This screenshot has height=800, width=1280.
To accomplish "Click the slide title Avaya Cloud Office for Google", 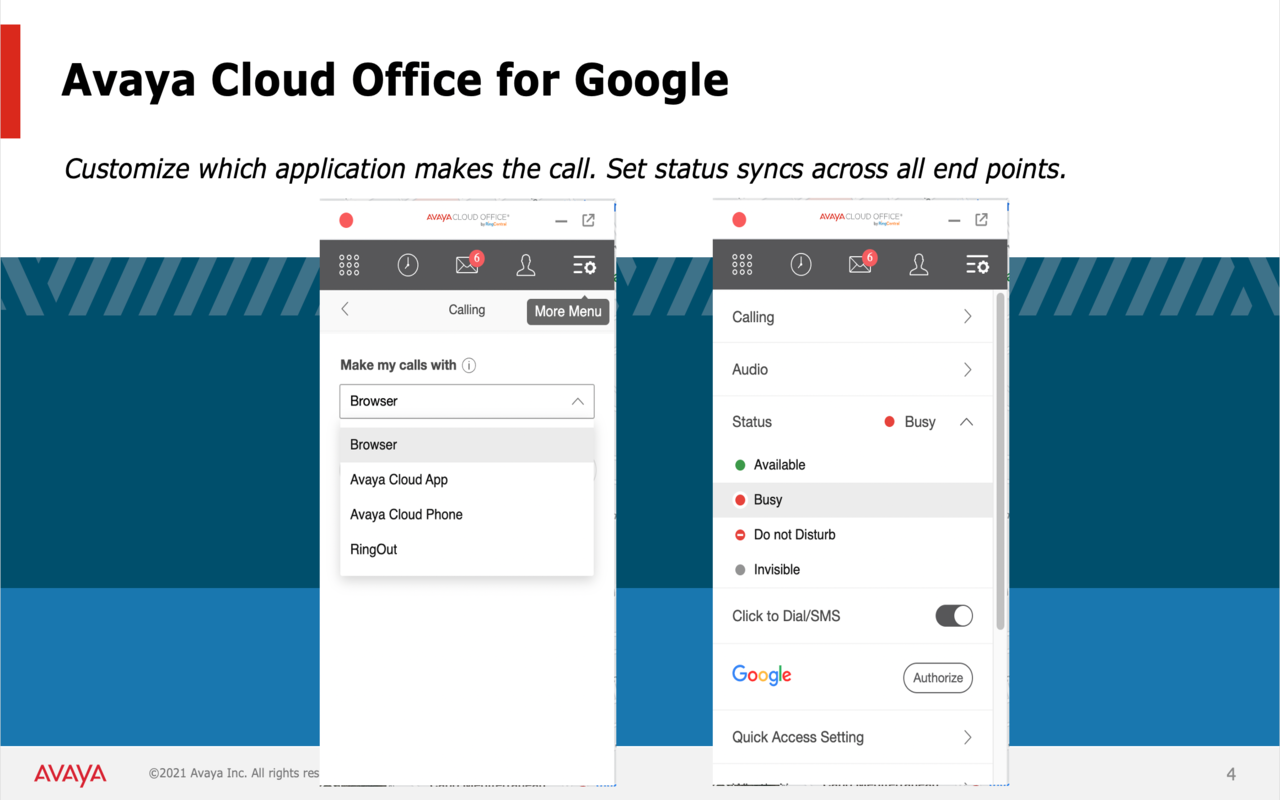I will pyautogui.click(x=395, y=80).
